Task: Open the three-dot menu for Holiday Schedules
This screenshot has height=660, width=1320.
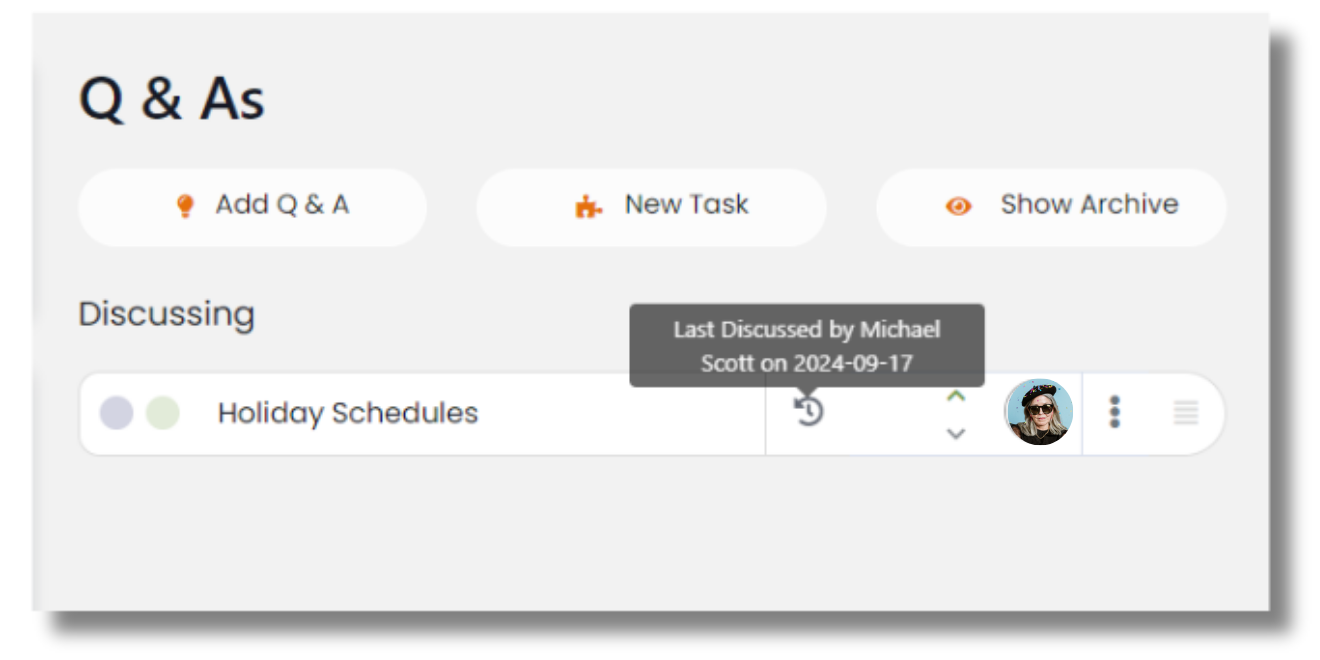Action: click(1115, 412)
